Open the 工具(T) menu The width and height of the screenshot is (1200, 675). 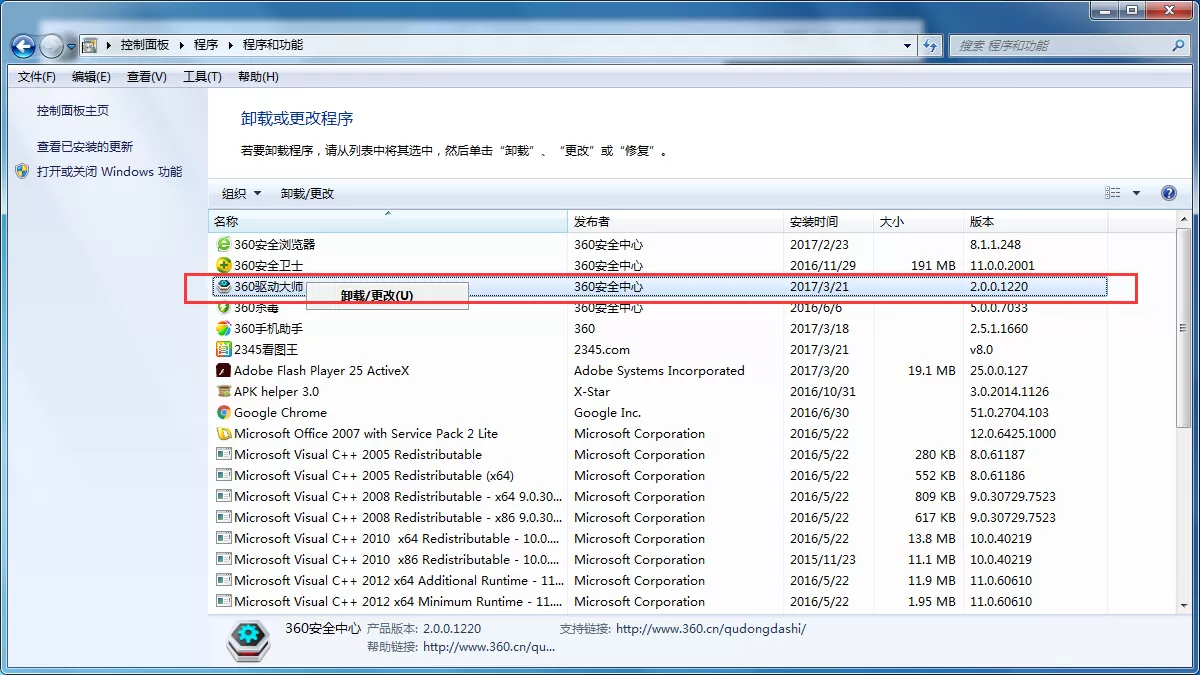(x=202, y=76)
